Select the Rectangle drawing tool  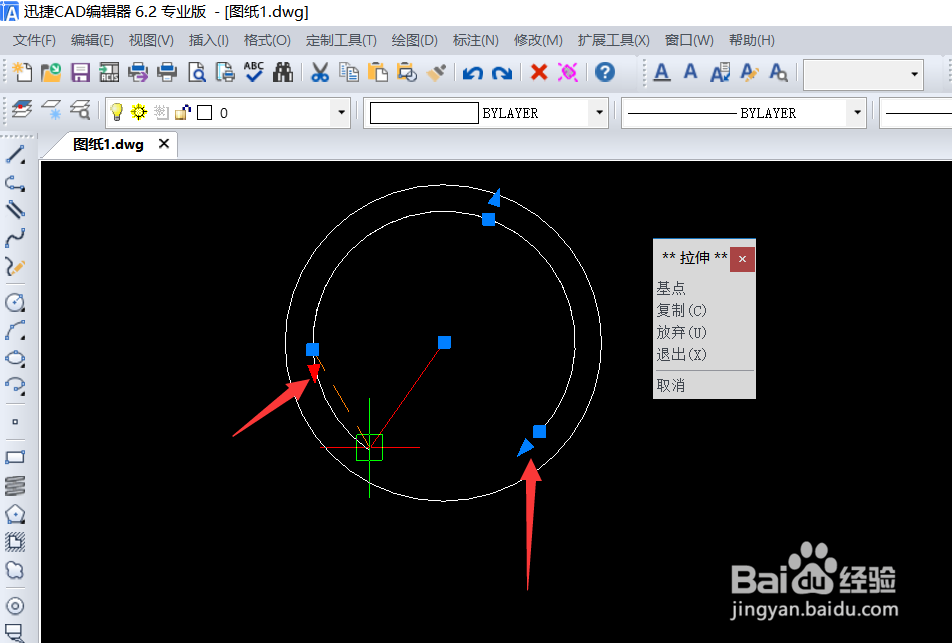coord(15,457)
